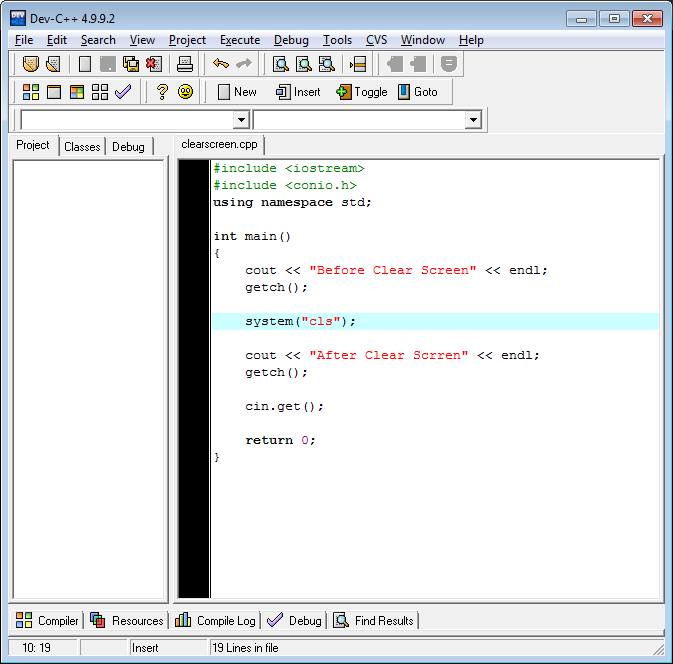Image resolution: width=673 pixels, height=664 pixels.
Task: Click the 'return 0;' line
Action: tap(280, 440)
